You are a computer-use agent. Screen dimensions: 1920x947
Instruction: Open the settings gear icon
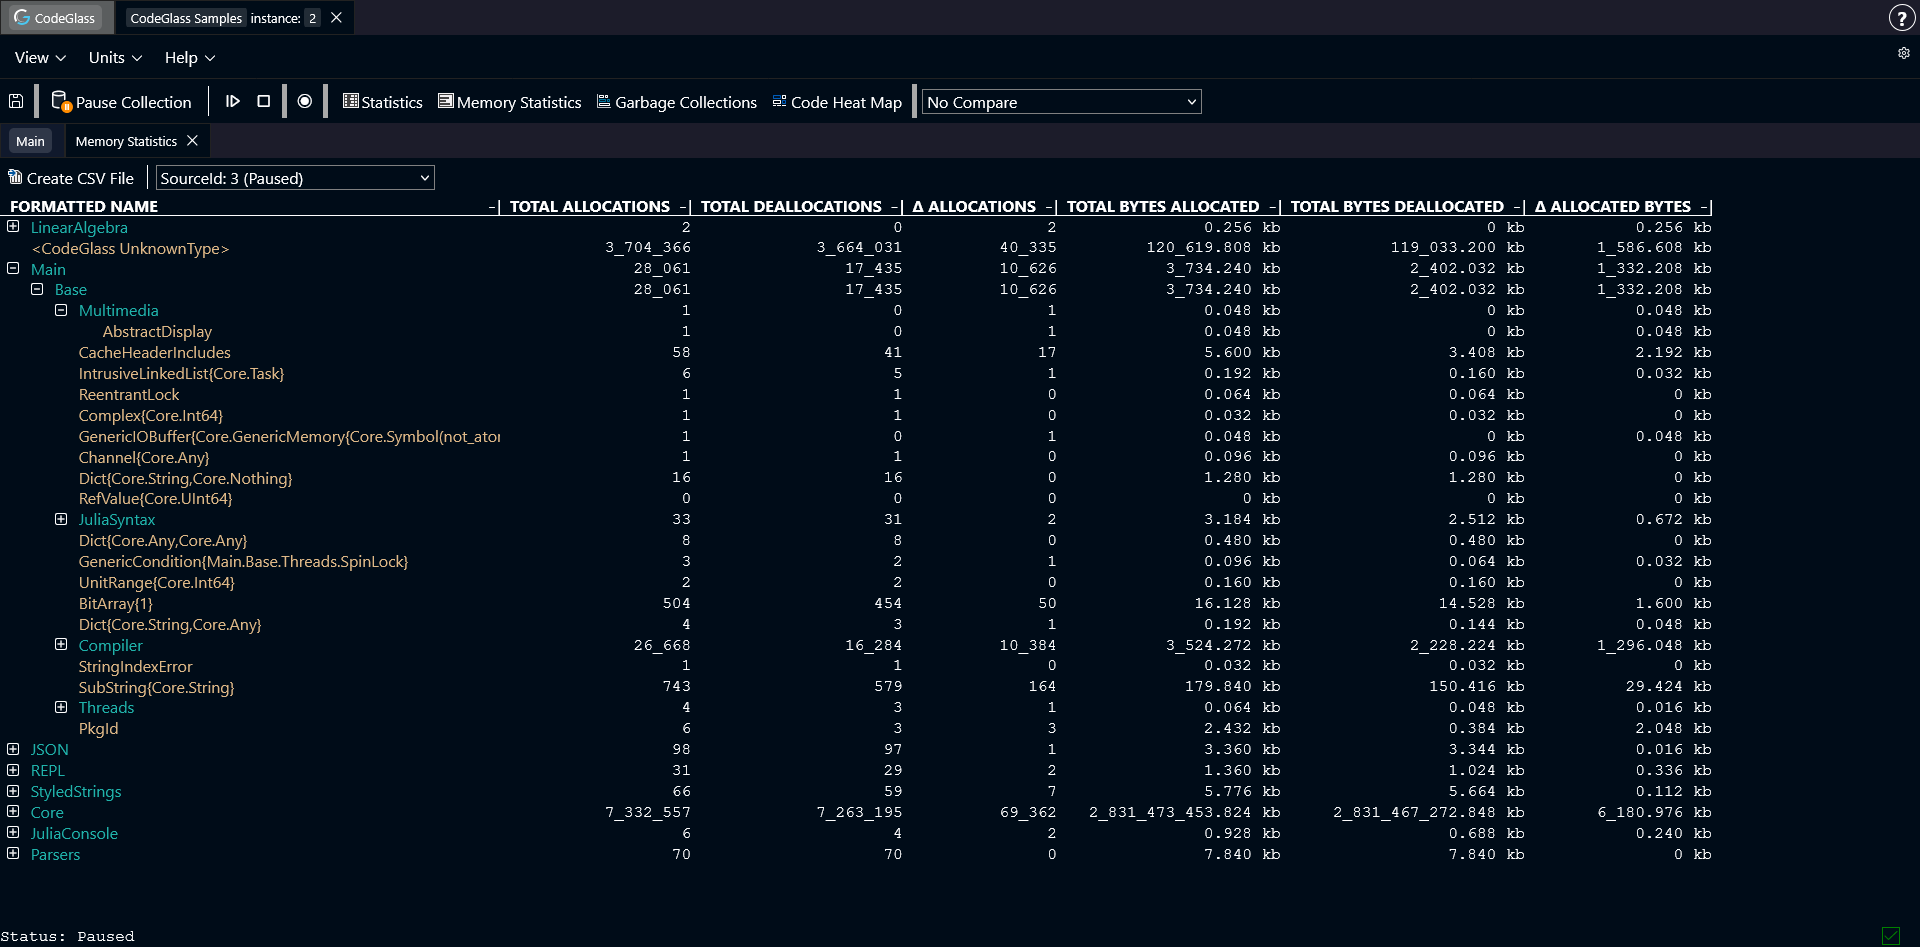pos(1904,54)
